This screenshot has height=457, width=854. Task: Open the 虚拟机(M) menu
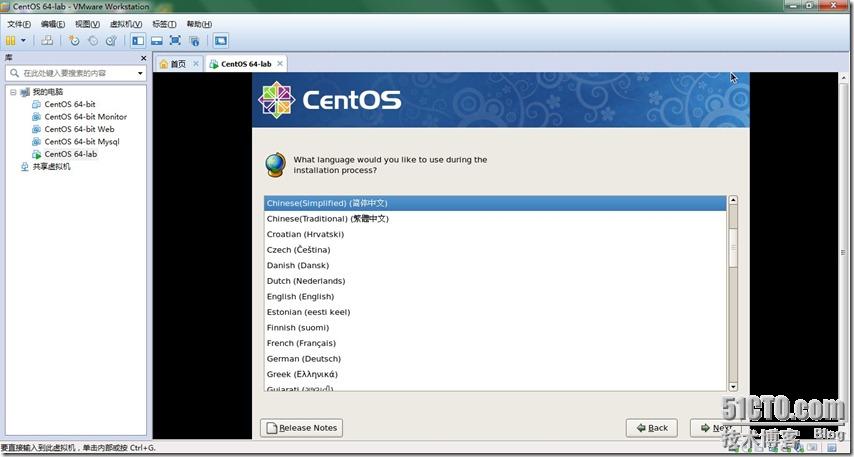[x=126, y=24]
